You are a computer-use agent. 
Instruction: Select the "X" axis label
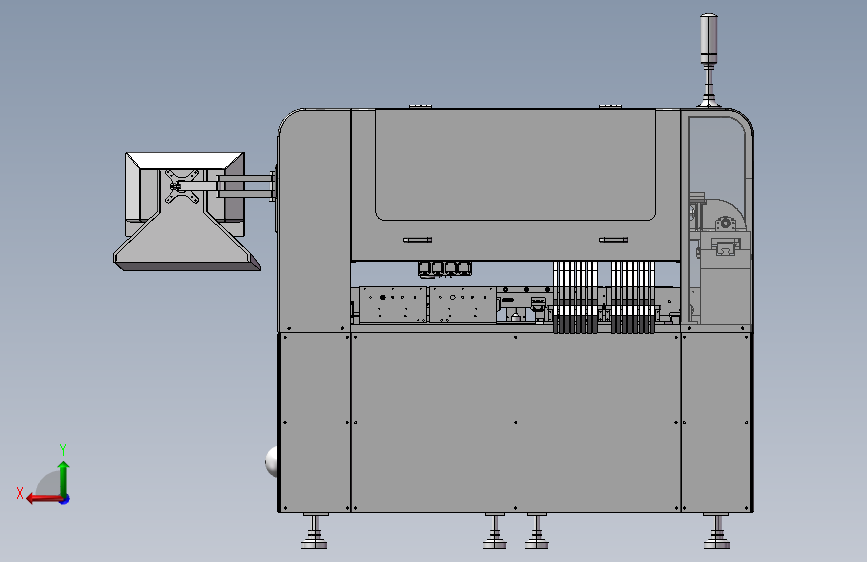click(x=20, y=493)
